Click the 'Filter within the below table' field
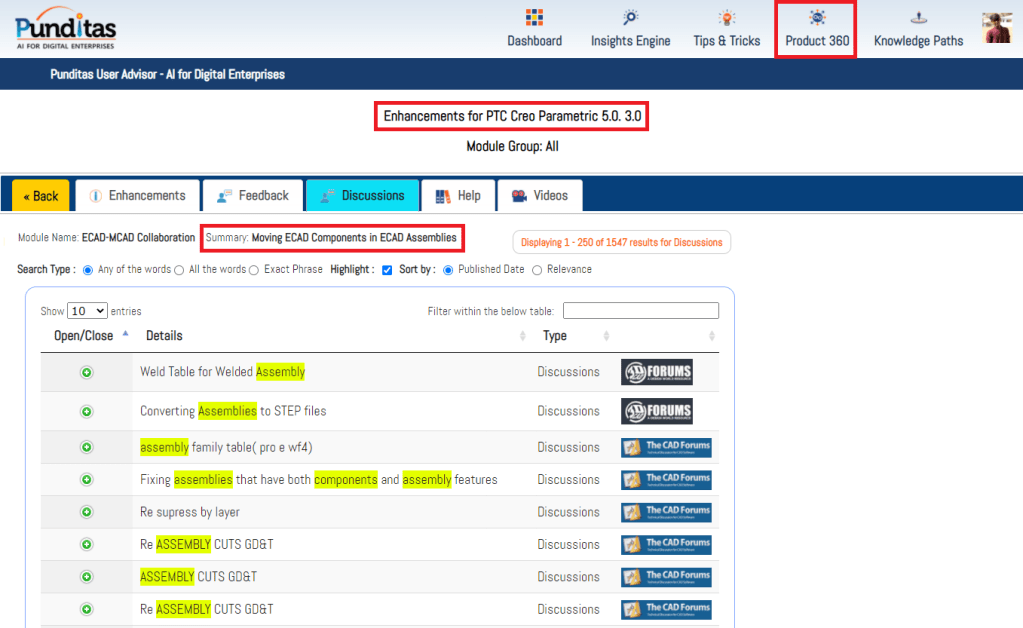The image size is (1023, 628). click(641, 311)
